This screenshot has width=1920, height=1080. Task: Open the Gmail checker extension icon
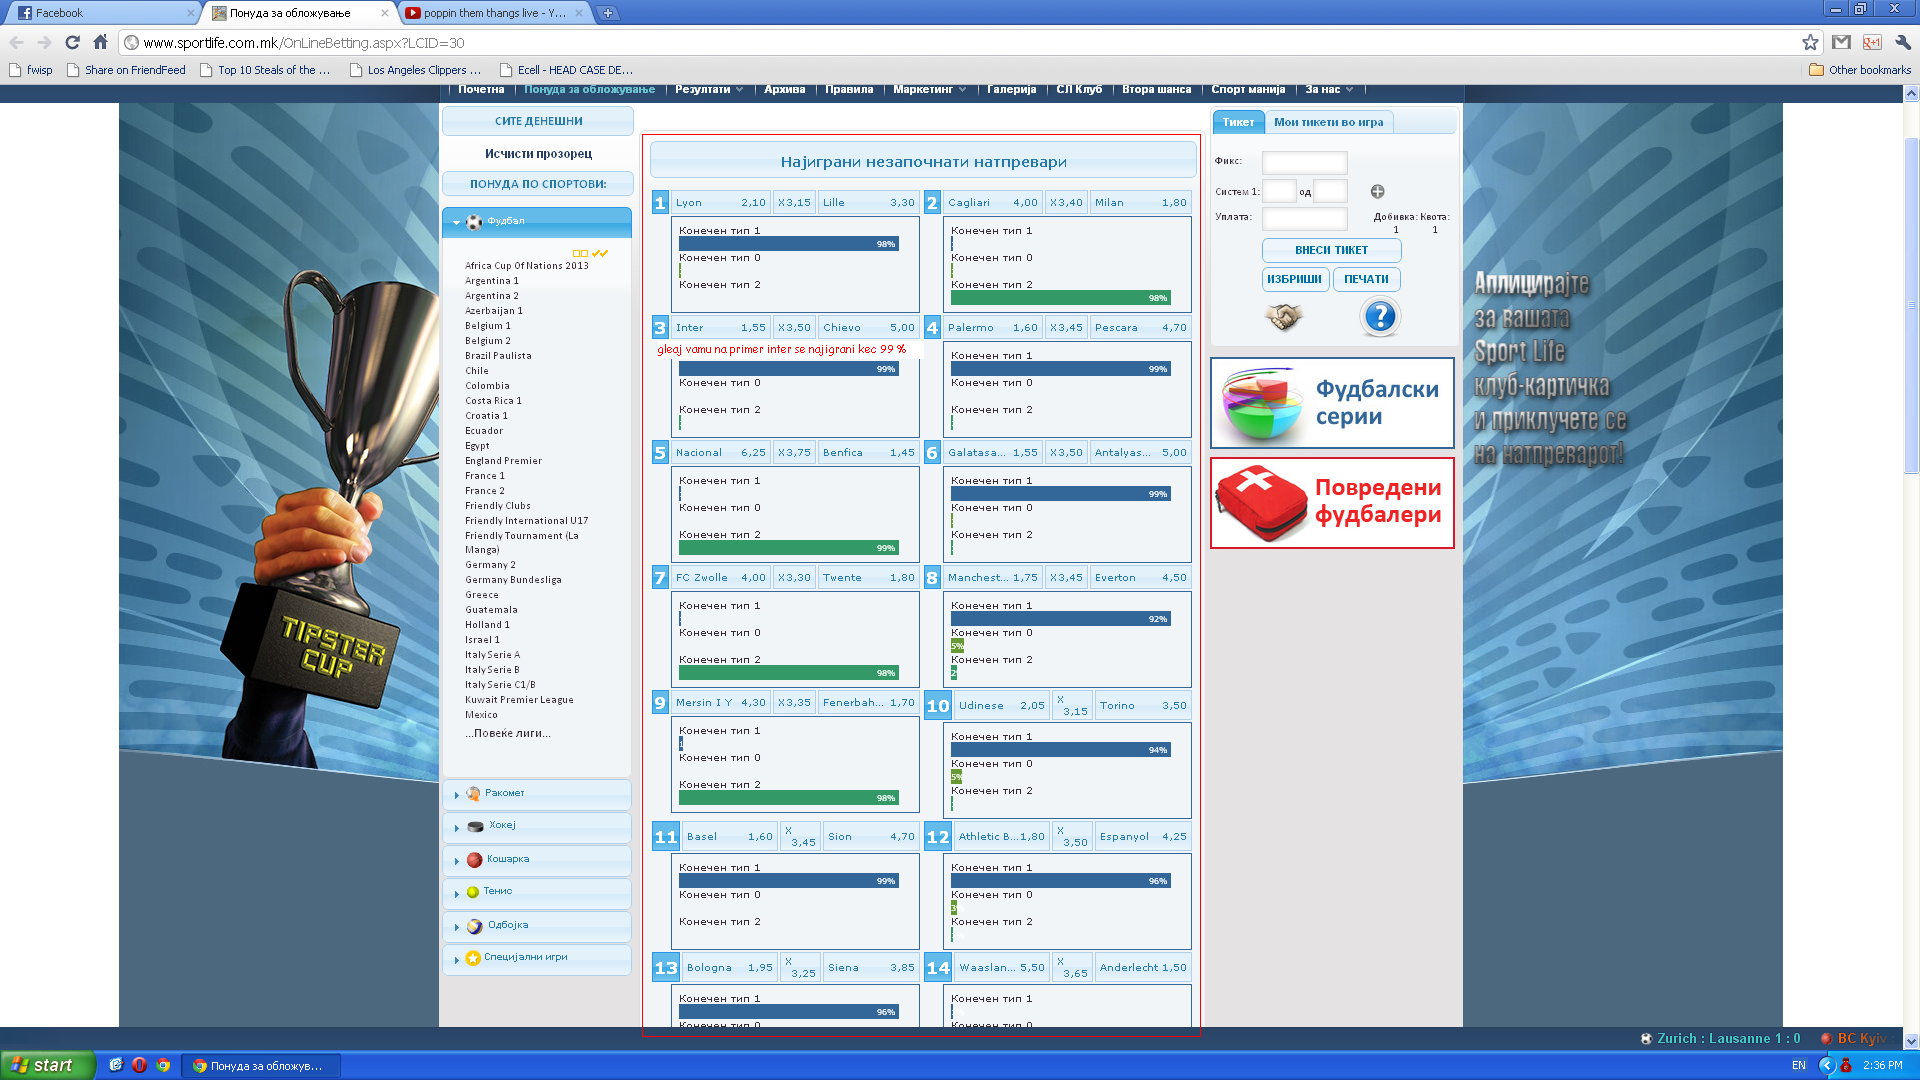pos(1841,42)
